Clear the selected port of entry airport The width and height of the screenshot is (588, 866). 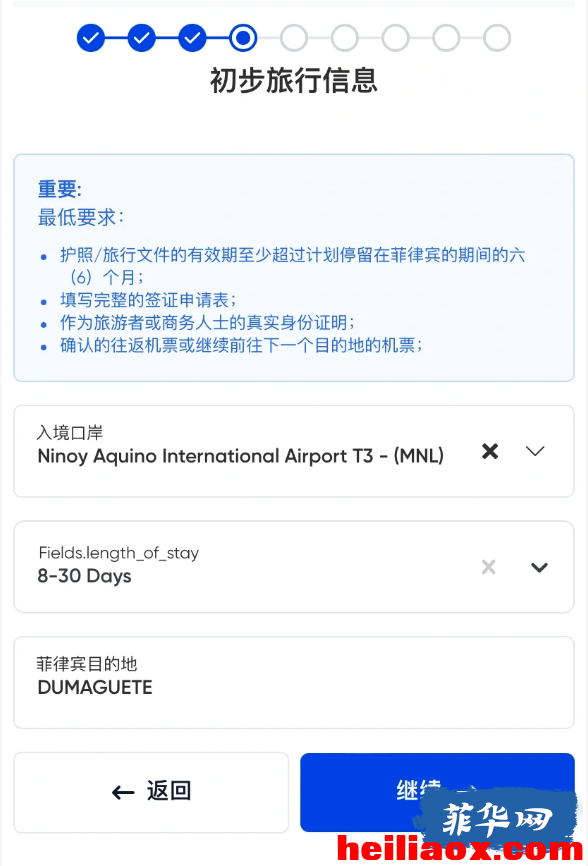point(490,451)
